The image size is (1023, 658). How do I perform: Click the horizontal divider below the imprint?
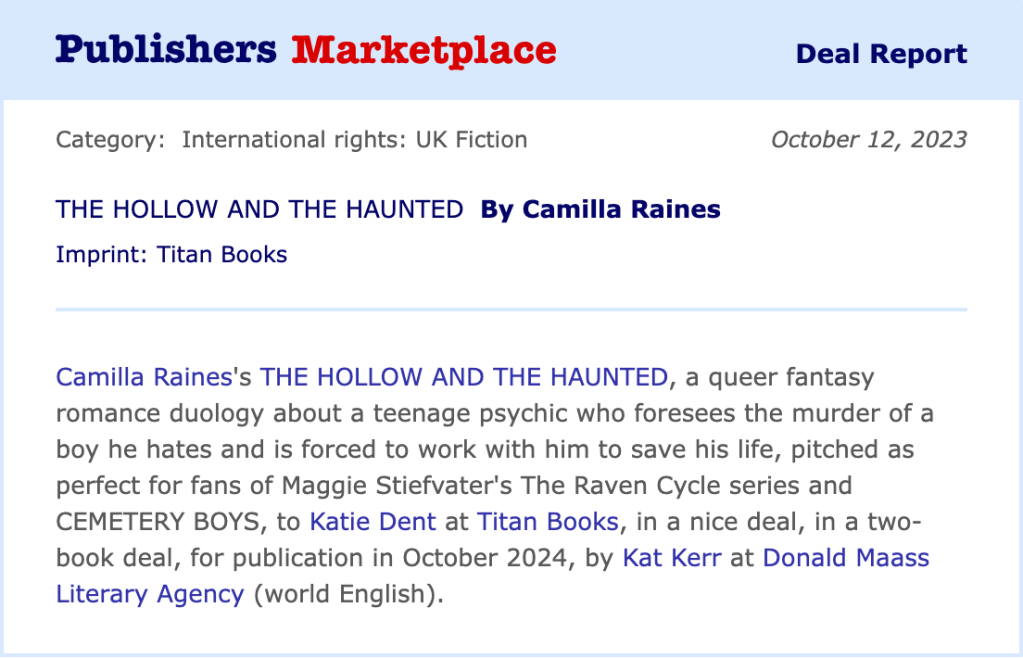511,310
